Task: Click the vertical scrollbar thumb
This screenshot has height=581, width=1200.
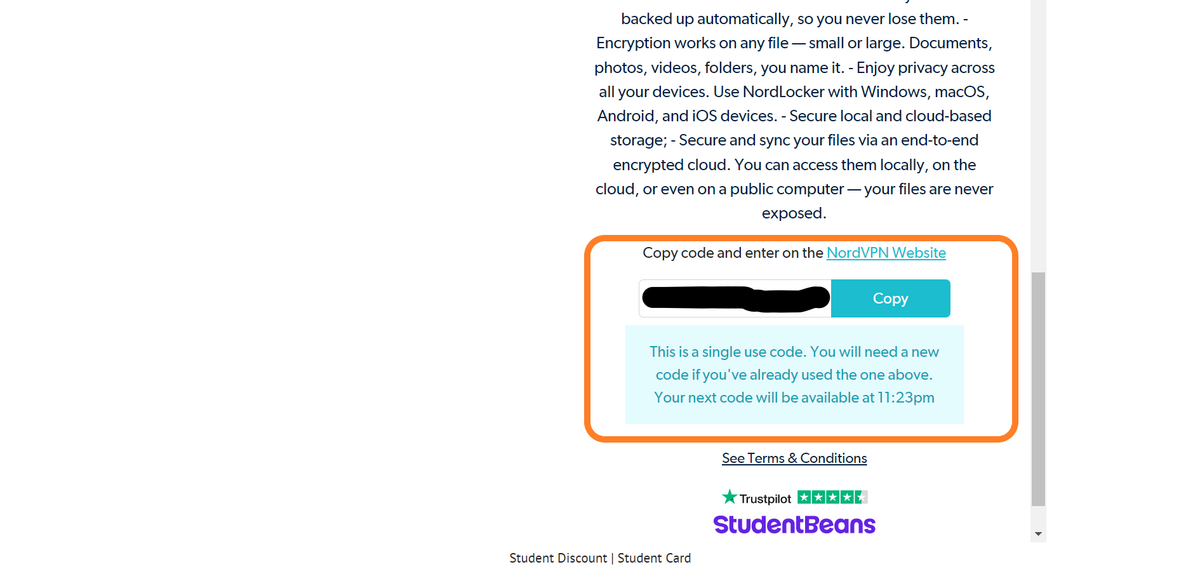Action: pos(1038,388)
